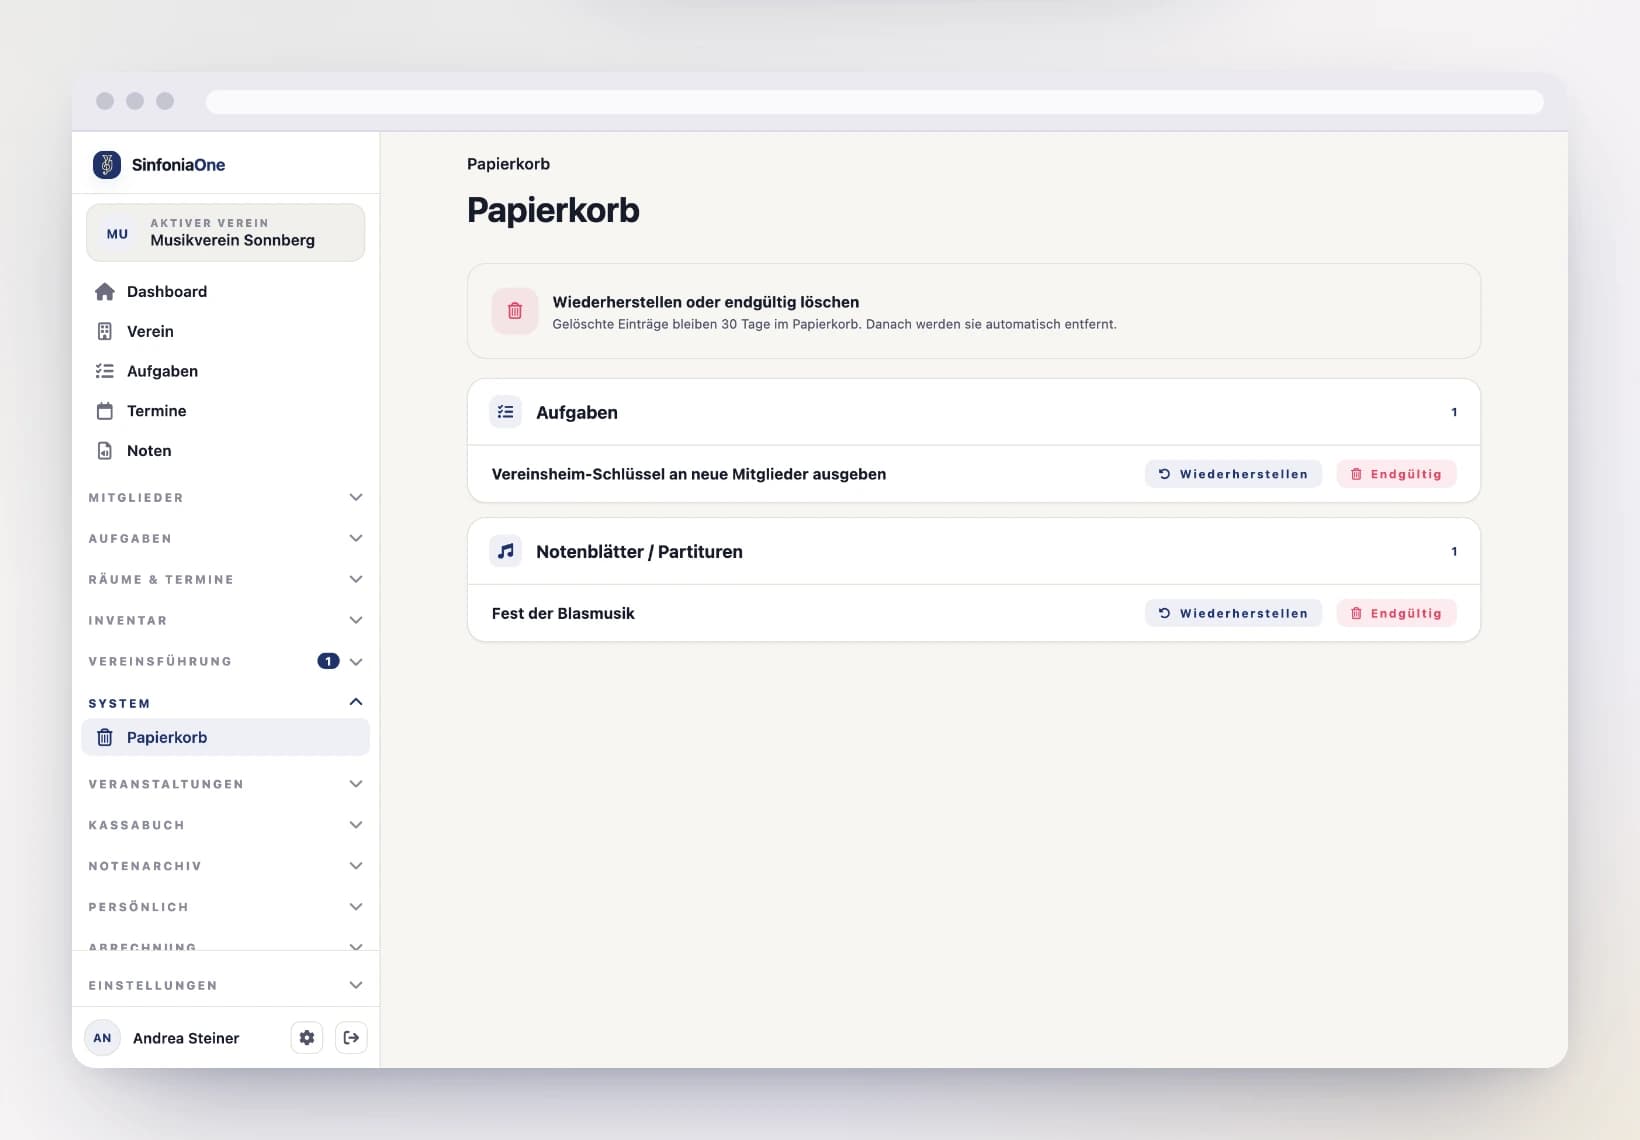Viewport: 1640px width, 1140px height.
Task: Click the AN user avatar
Action: (x=103, y=1038)
